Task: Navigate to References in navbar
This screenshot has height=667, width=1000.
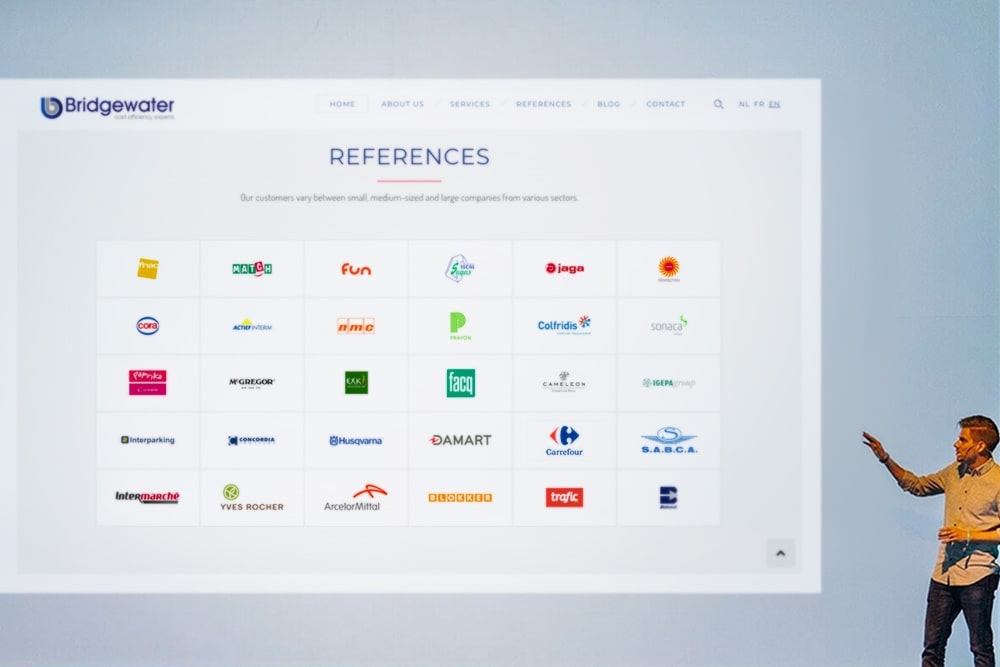Action: coord(543,104)
